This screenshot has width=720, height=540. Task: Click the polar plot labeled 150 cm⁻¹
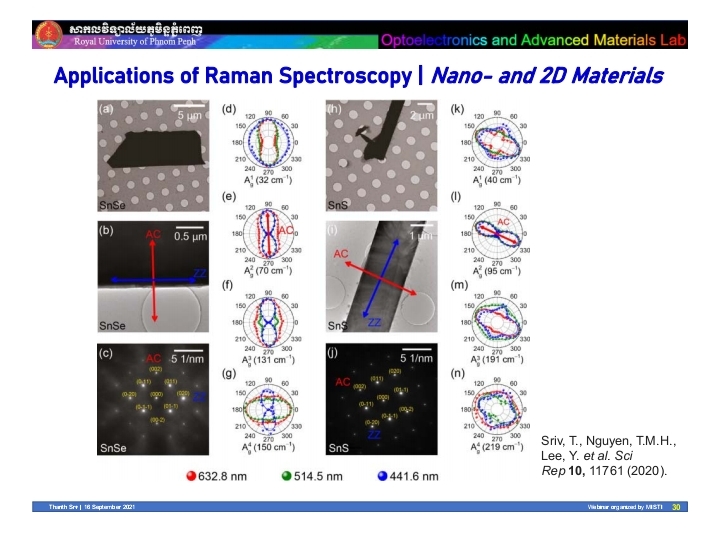(266, 412)
